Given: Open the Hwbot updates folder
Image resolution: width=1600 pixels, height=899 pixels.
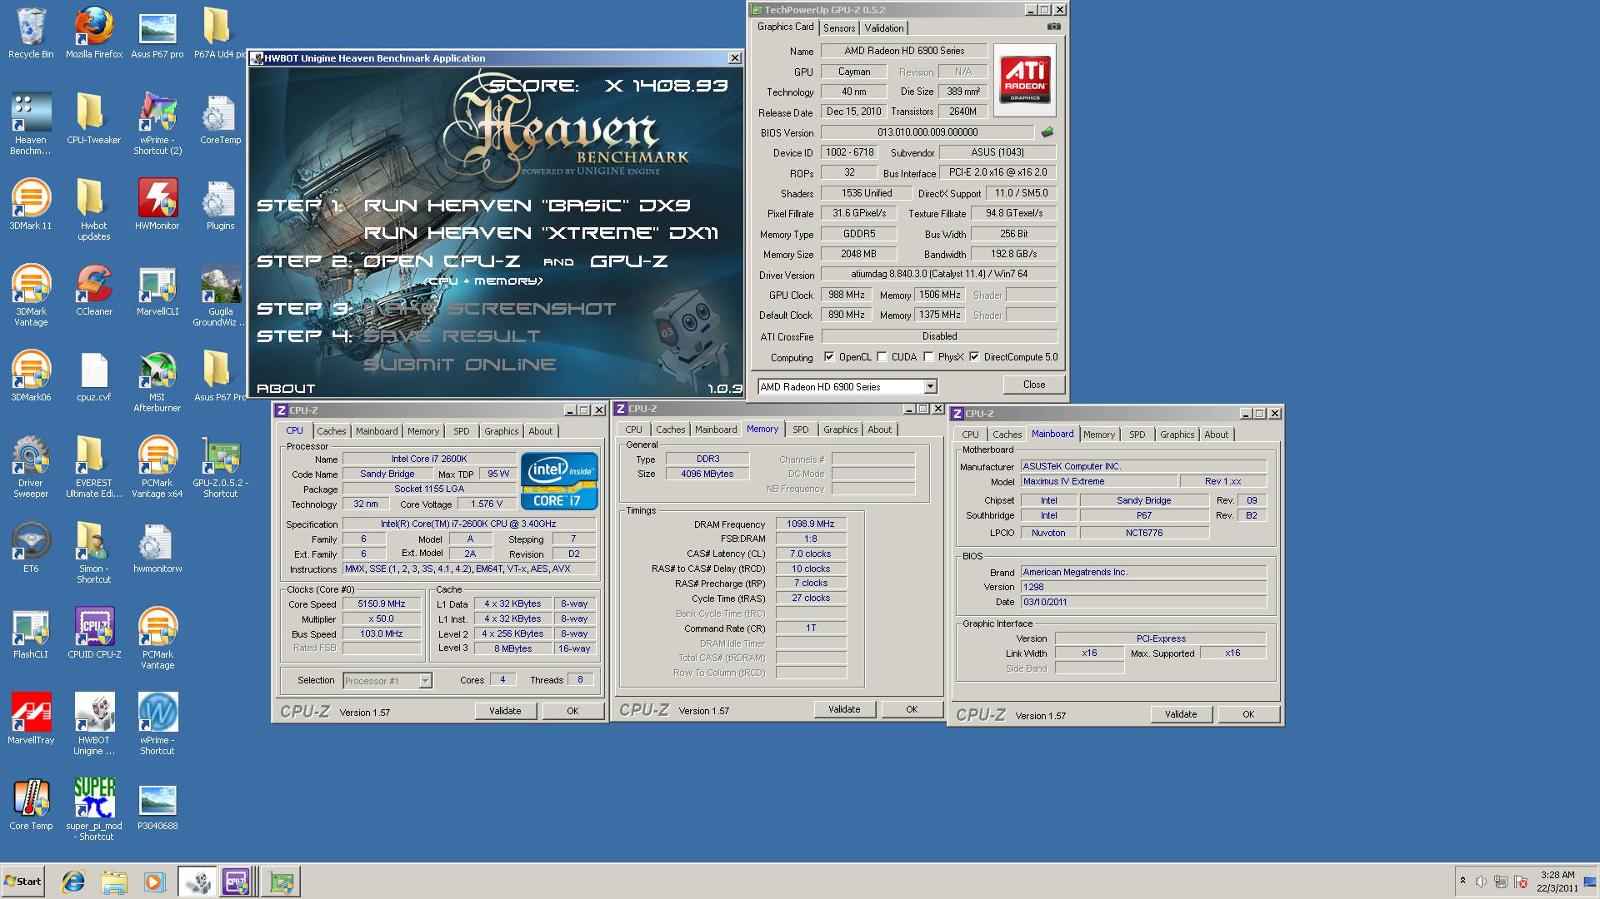Looking at the screenshot, I should (94, 210).
